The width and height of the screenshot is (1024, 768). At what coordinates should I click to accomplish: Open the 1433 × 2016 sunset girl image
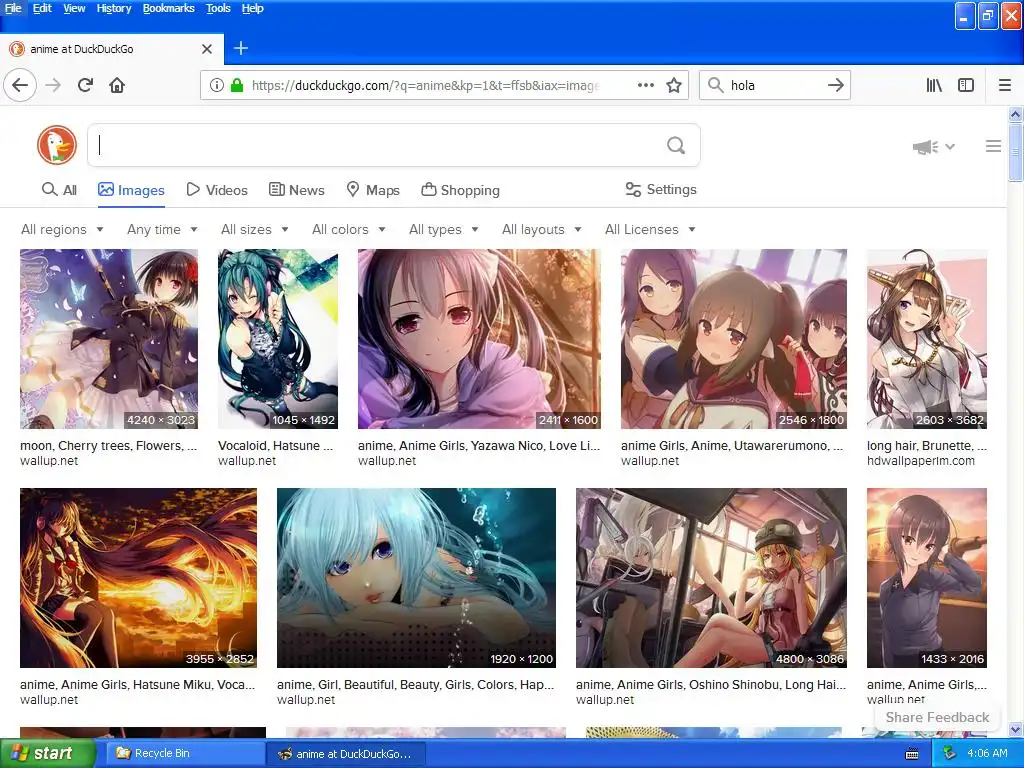pyautogui.click(x=927, y=577)
